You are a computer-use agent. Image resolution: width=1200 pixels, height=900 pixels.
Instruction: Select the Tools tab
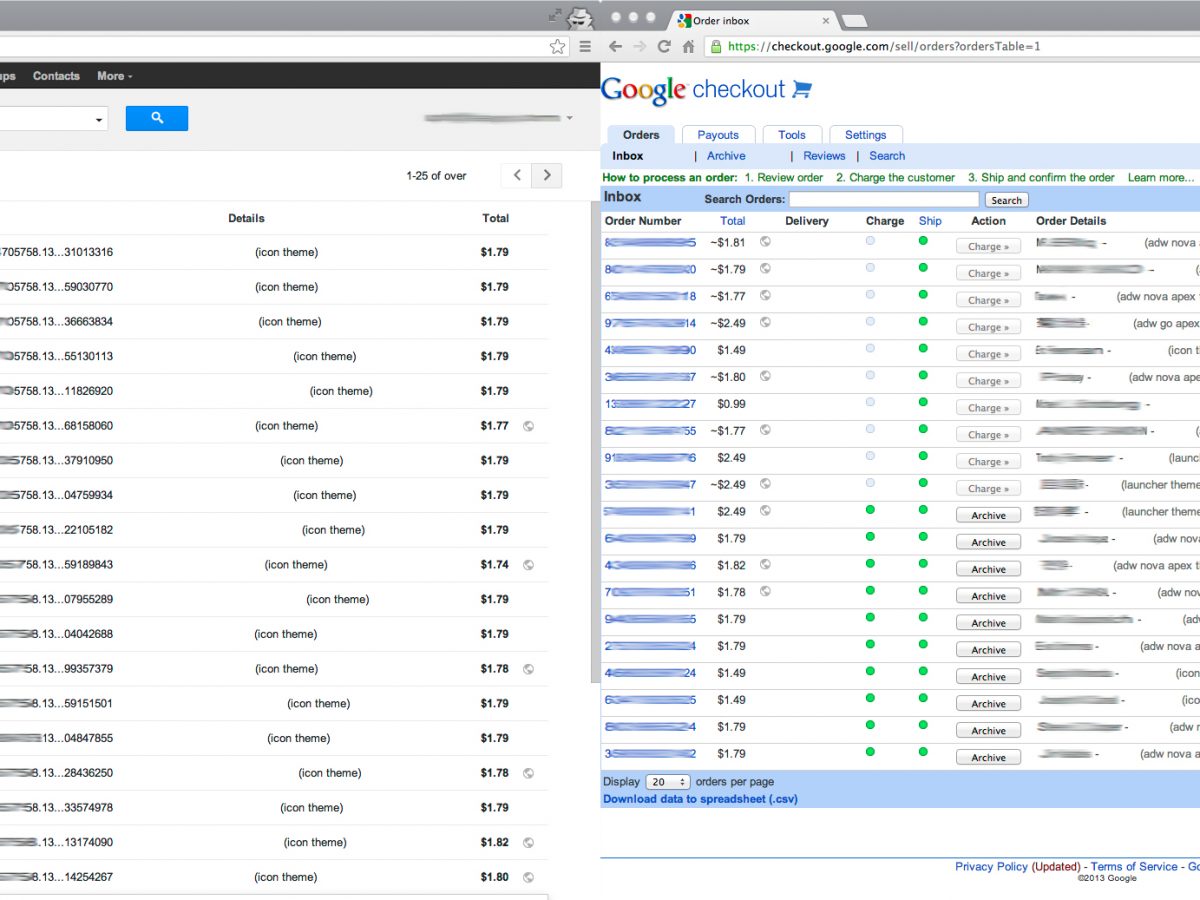(791, 135)
